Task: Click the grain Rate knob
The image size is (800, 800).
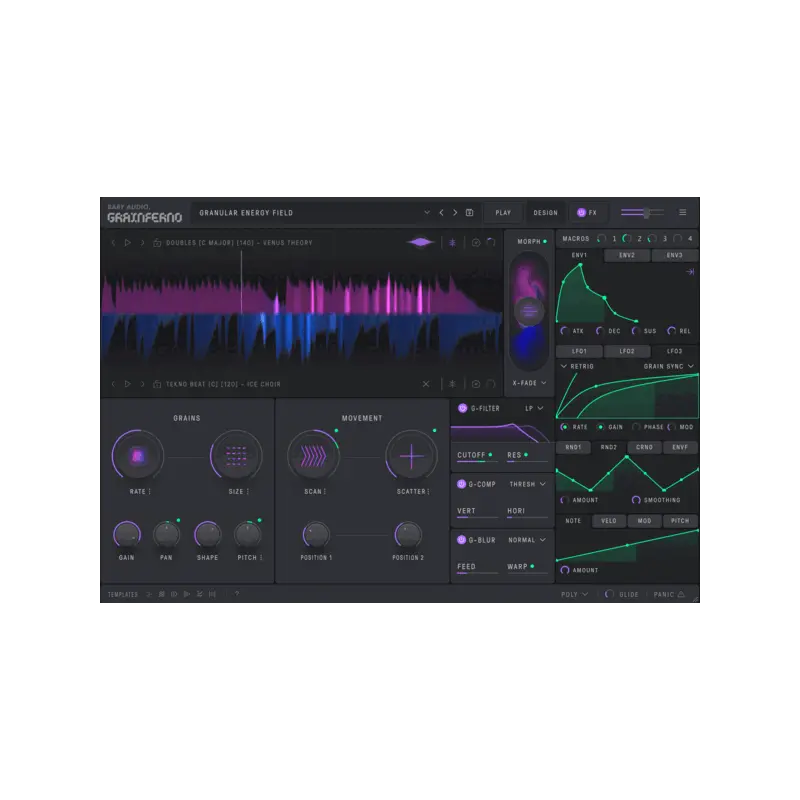Action: click(137, 456)
